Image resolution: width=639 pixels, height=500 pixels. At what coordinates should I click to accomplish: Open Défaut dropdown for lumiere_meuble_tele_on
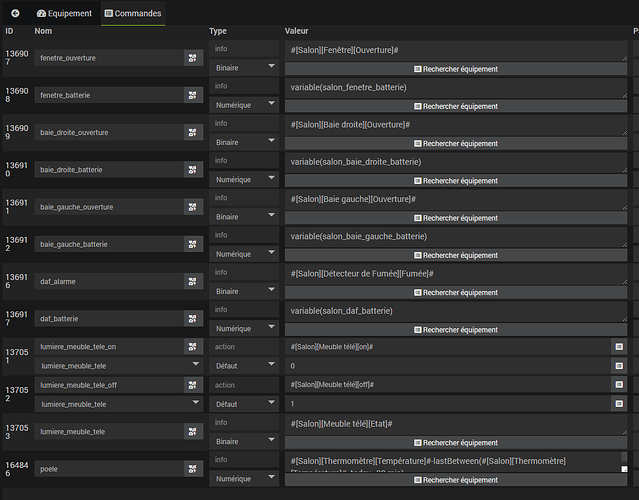(x=244, y=366)
